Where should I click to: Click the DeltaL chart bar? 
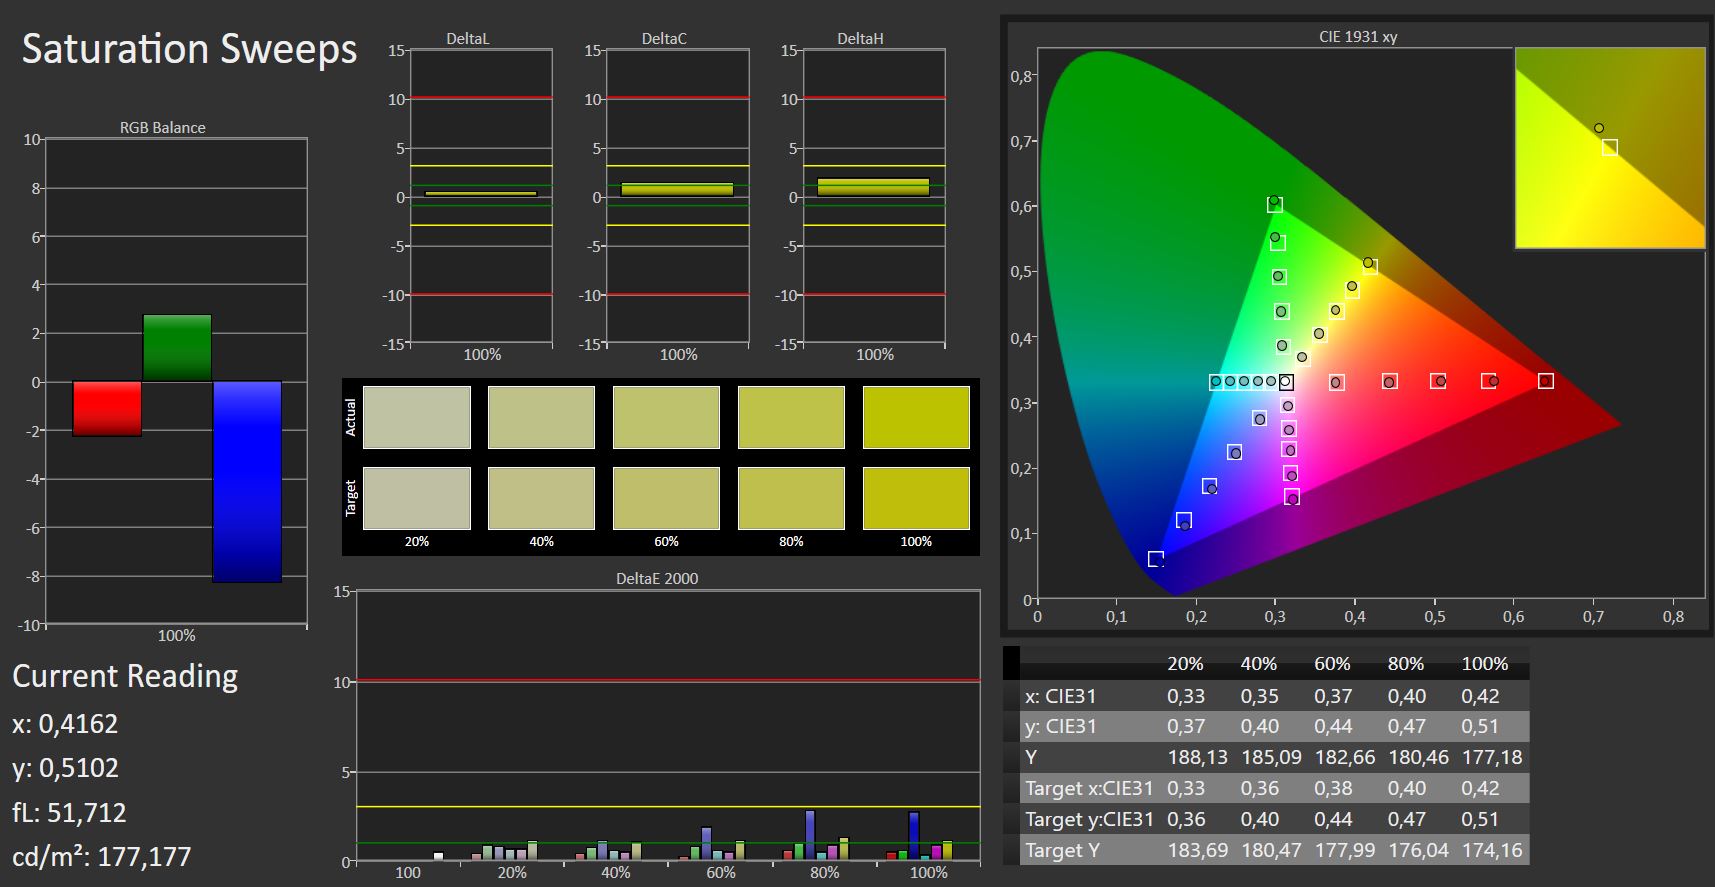coord(480,193)
